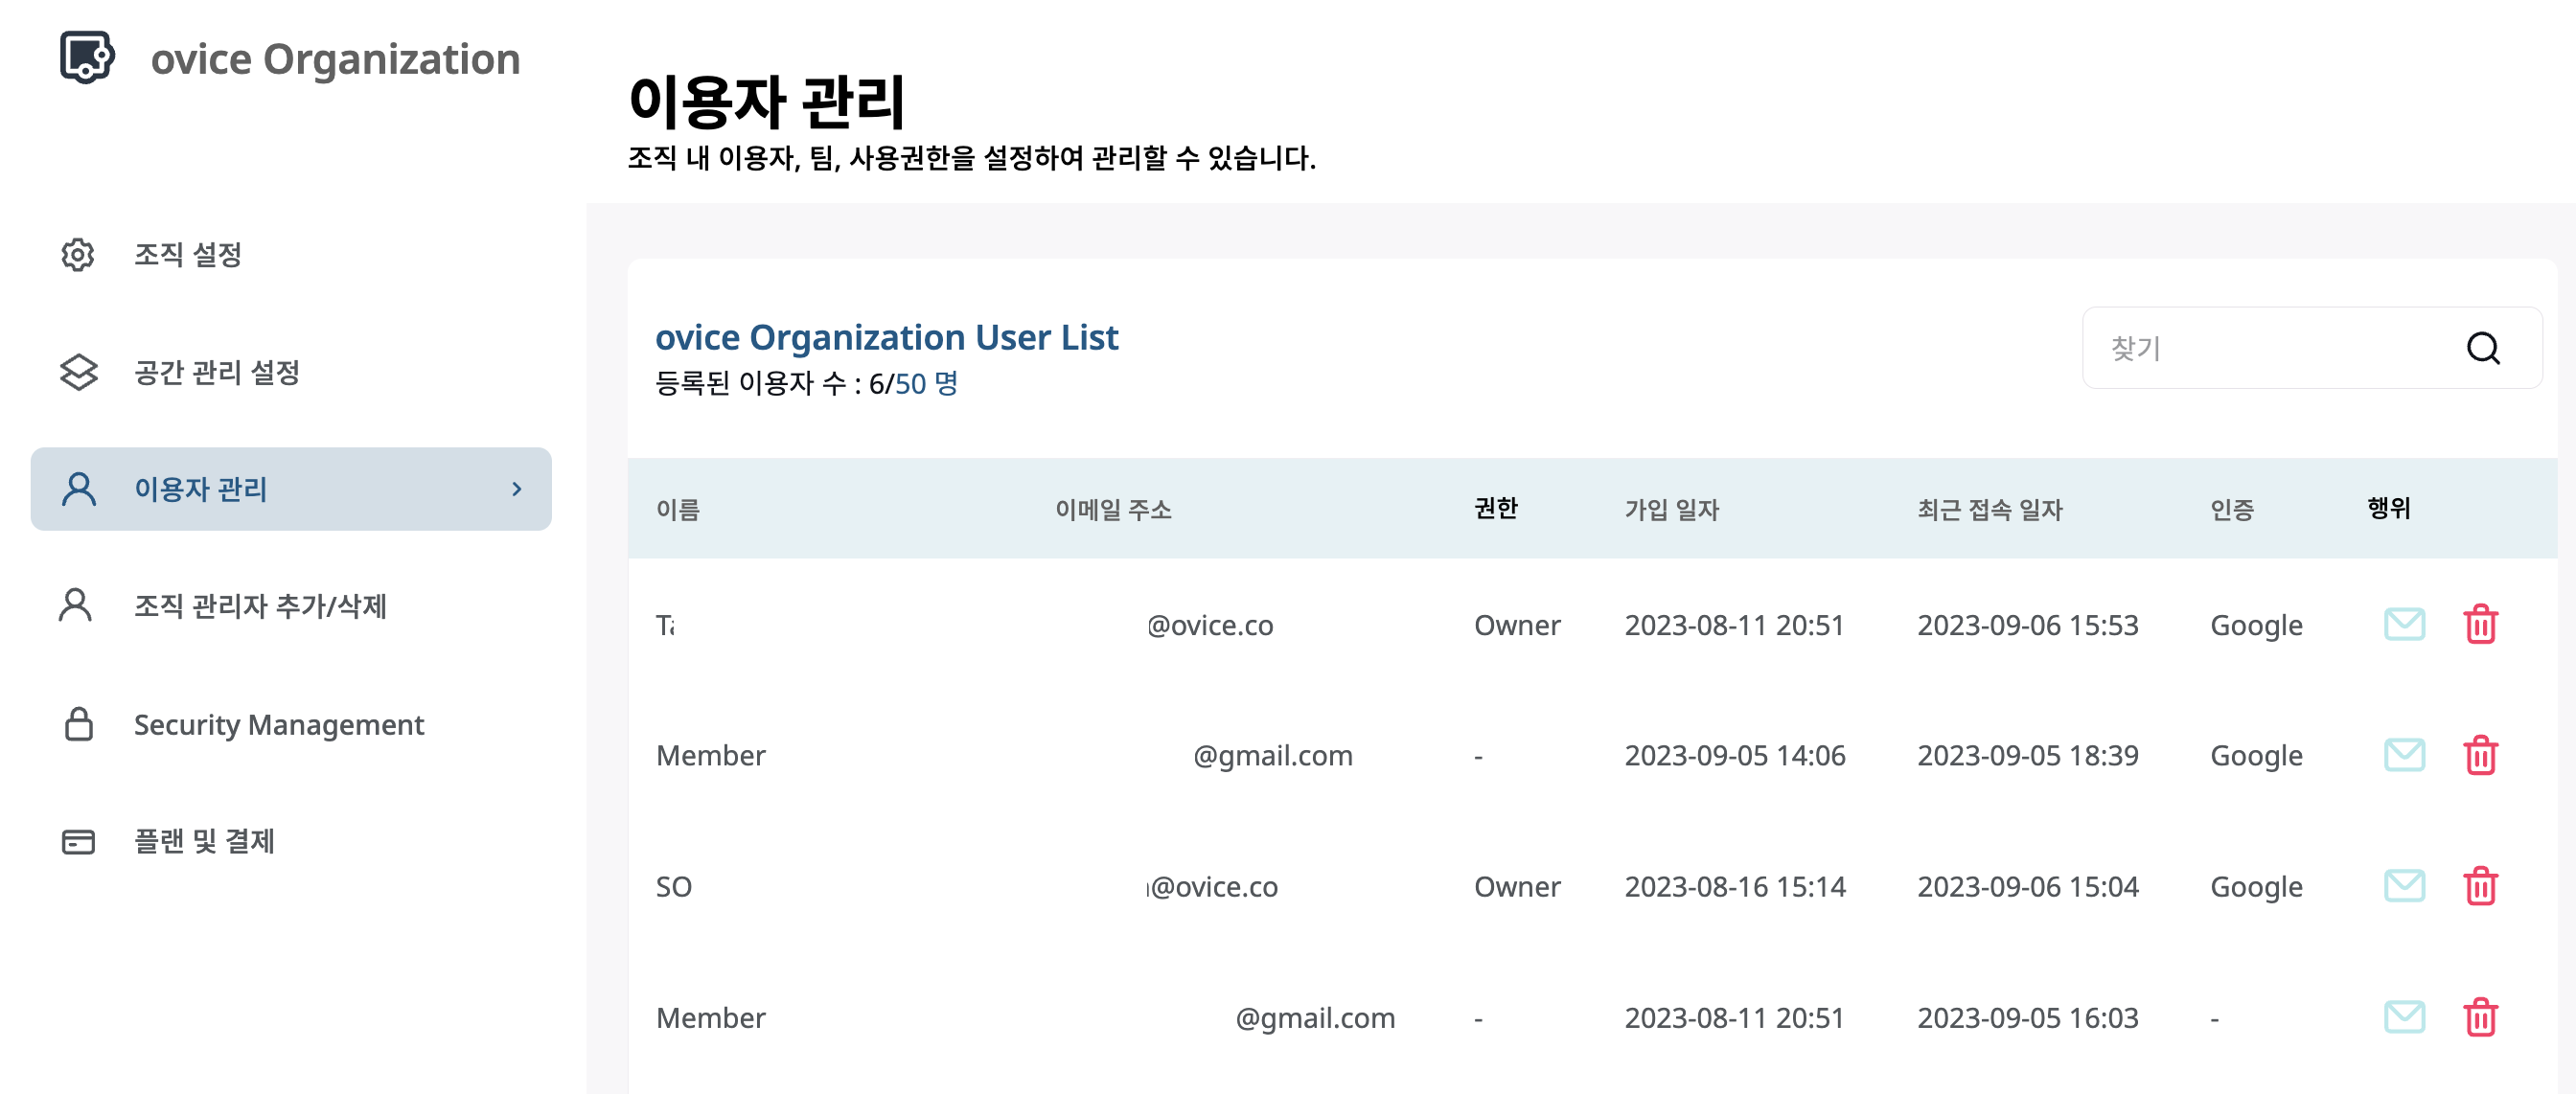
Task: Click the Google auth in the SO row
Action: click(x=2256, y=886)
